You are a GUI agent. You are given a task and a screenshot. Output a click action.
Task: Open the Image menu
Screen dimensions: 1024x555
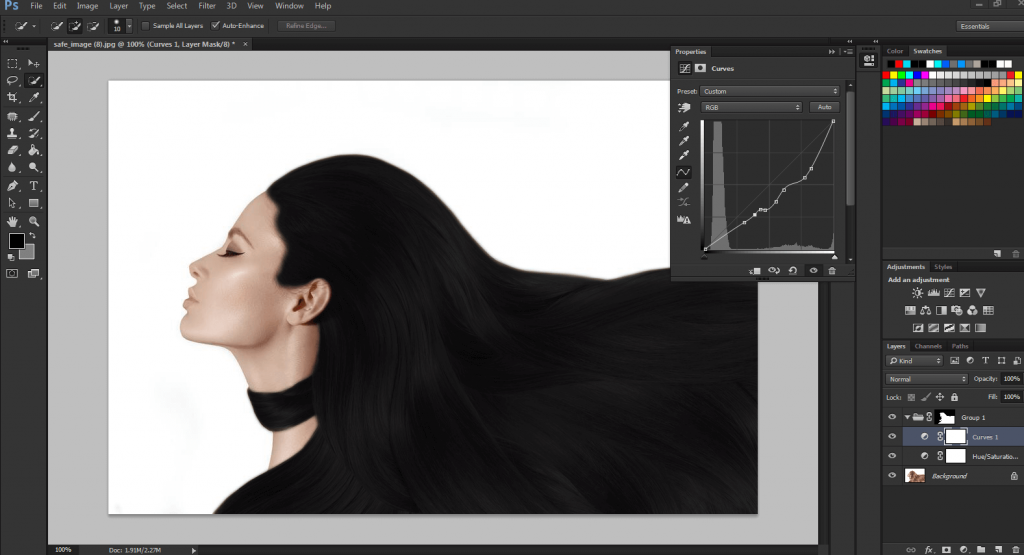(88, 6)
